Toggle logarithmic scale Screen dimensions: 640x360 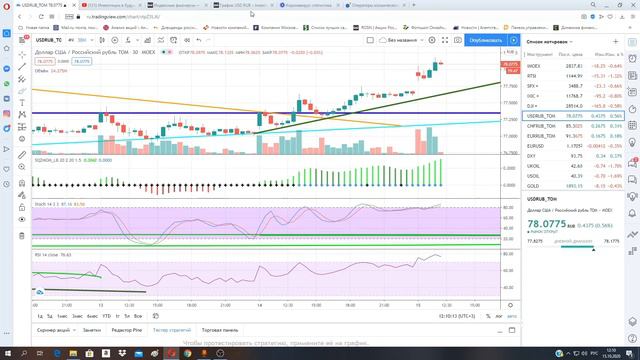499,316
